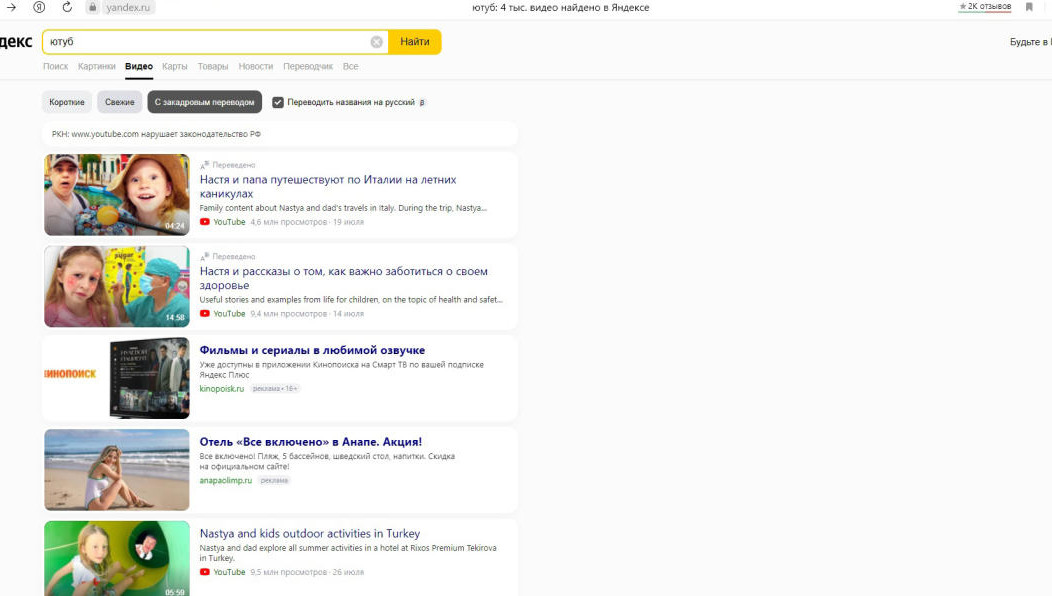Image resolution: width=1052 pixels, height=596 pixels.
Task: Switch to the 'Картинки' tab
Action: click(x=97, y=66)
